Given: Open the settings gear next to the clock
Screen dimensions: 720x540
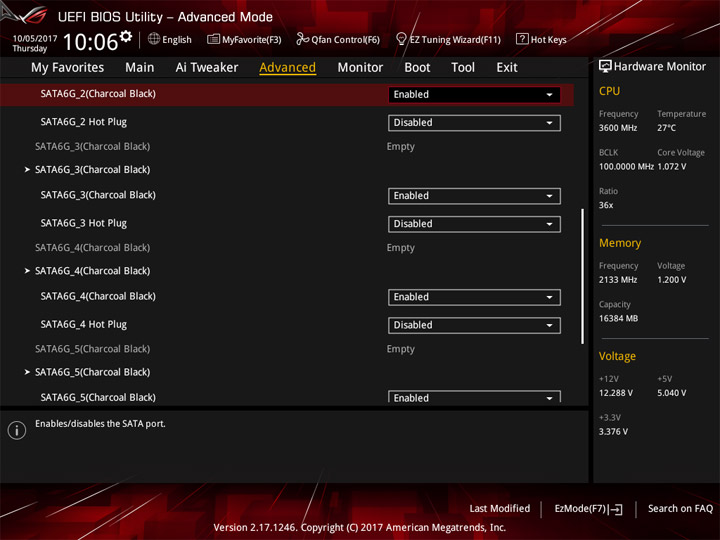Looking at the screenshot, I should click(126, 36).
